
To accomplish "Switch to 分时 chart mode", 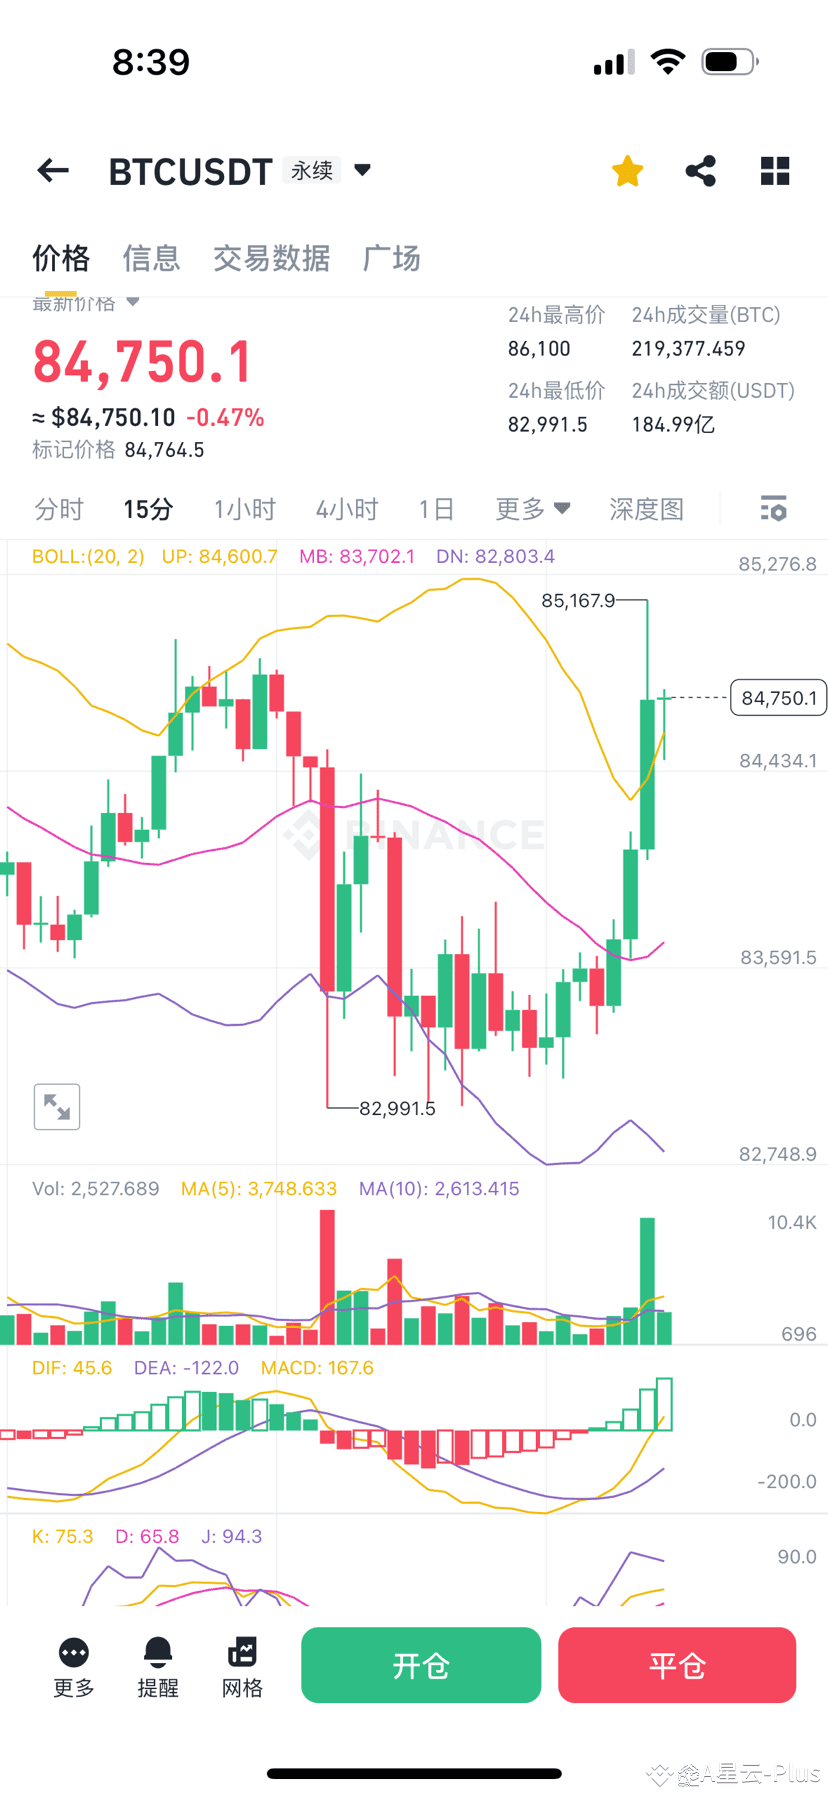I will [x=58, y=509].
